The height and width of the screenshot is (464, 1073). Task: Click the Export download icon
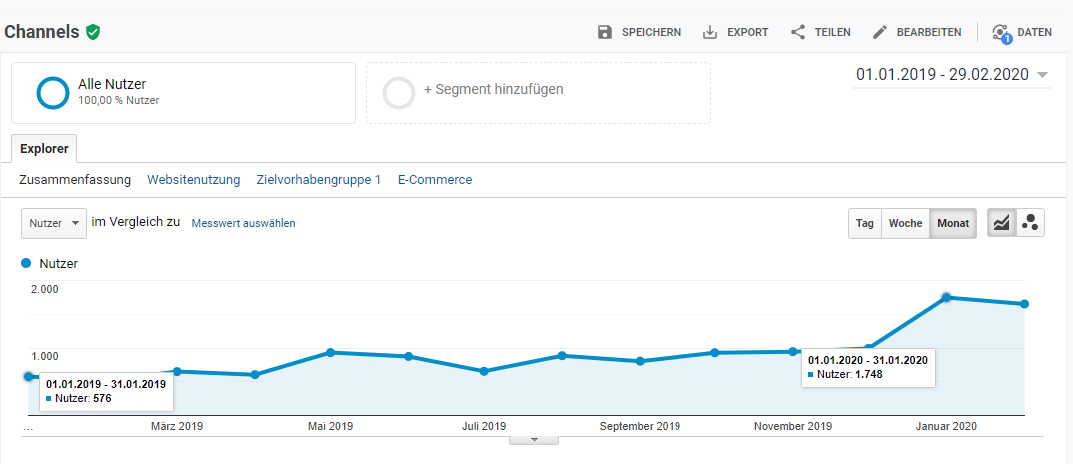(x=710, y=32)
